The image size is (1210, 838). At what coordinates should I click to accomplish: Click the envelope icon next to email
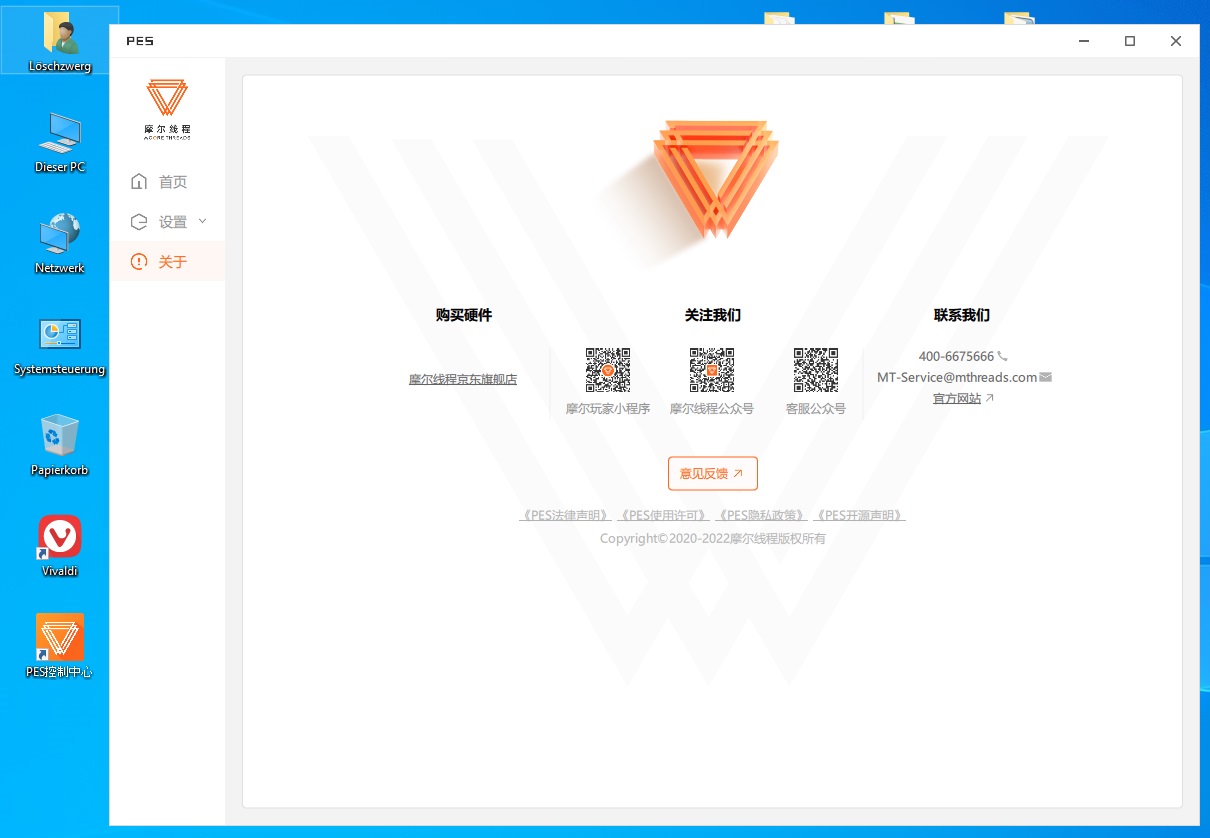tap(1046, 377)
